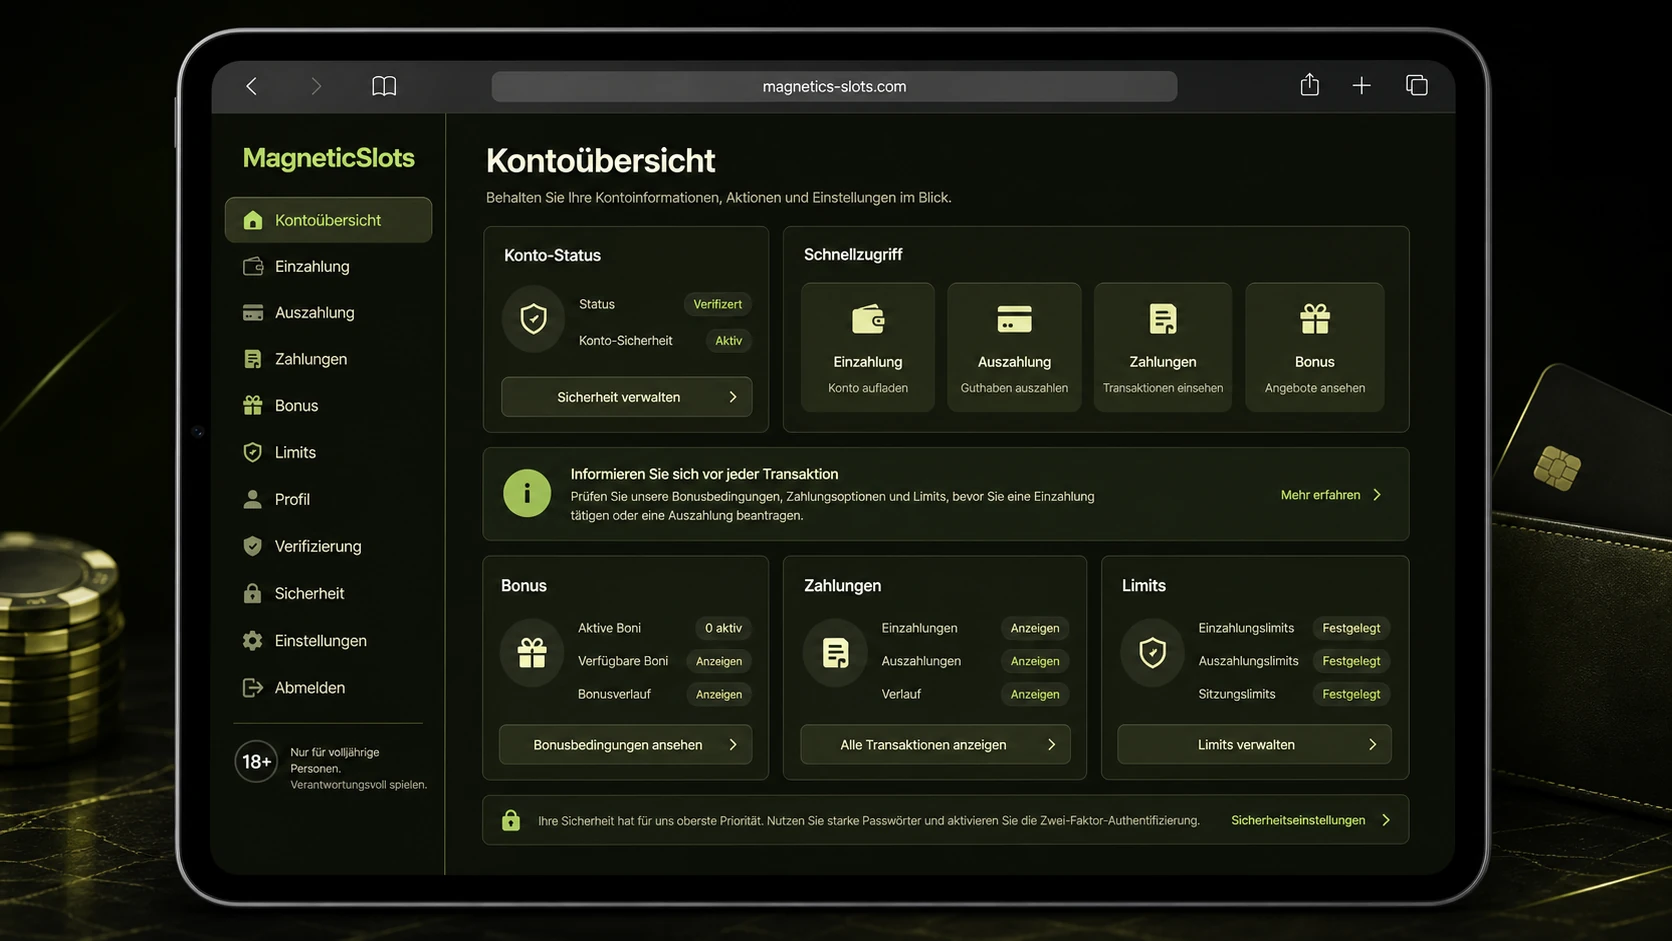Screen dimensions: 1672x941
Task: Click the Abmelden logout icon
Action: [252, 687]
